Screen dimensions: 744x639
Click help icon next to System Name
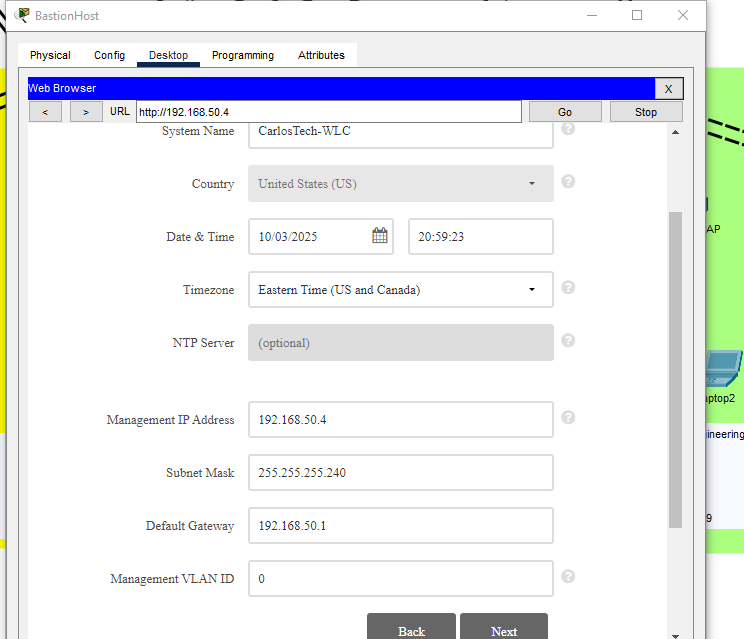click(x=568, y=129)
